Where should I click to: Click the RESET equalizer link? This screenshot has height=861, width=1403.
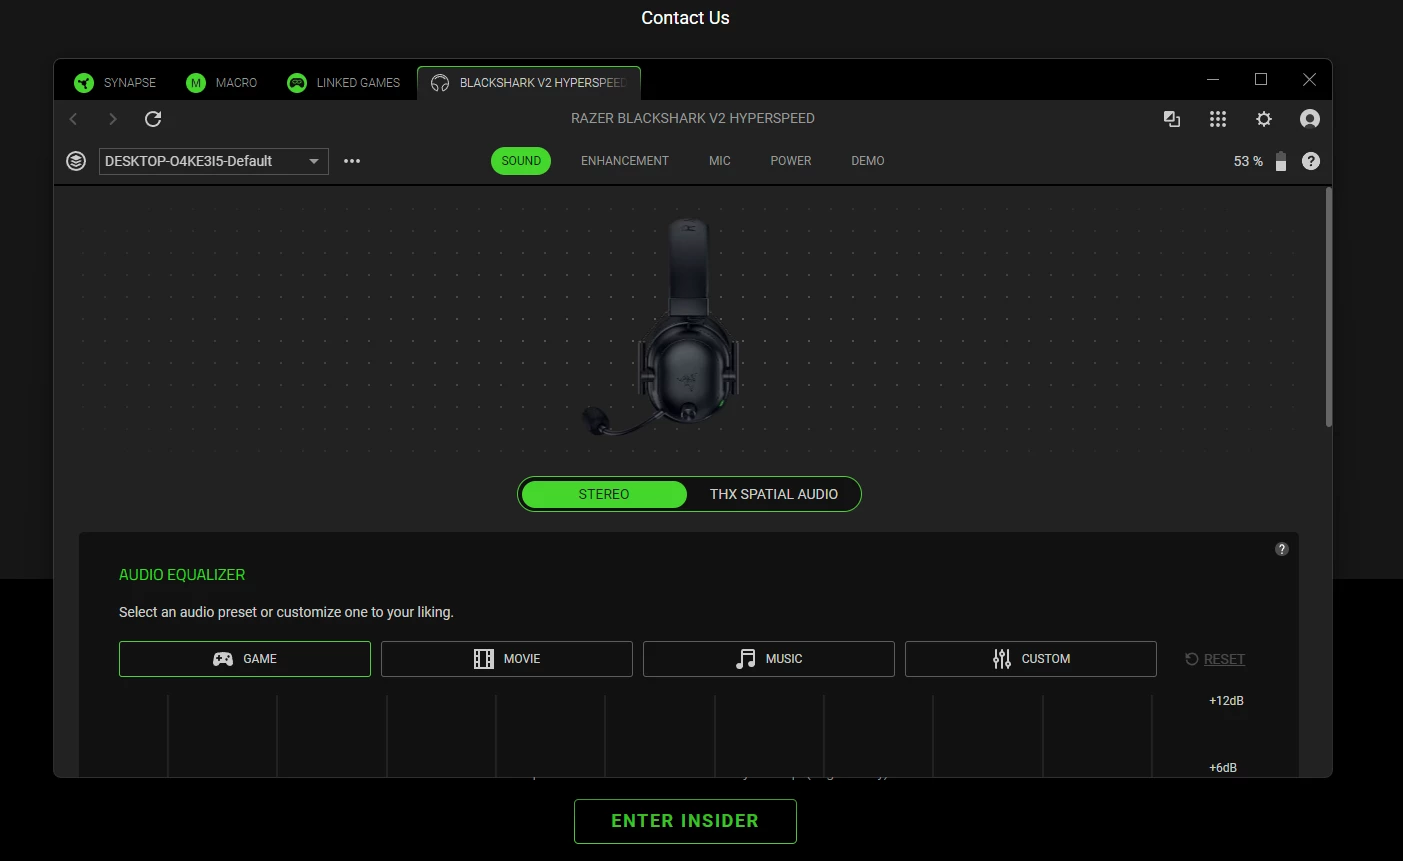[1215, 659]
